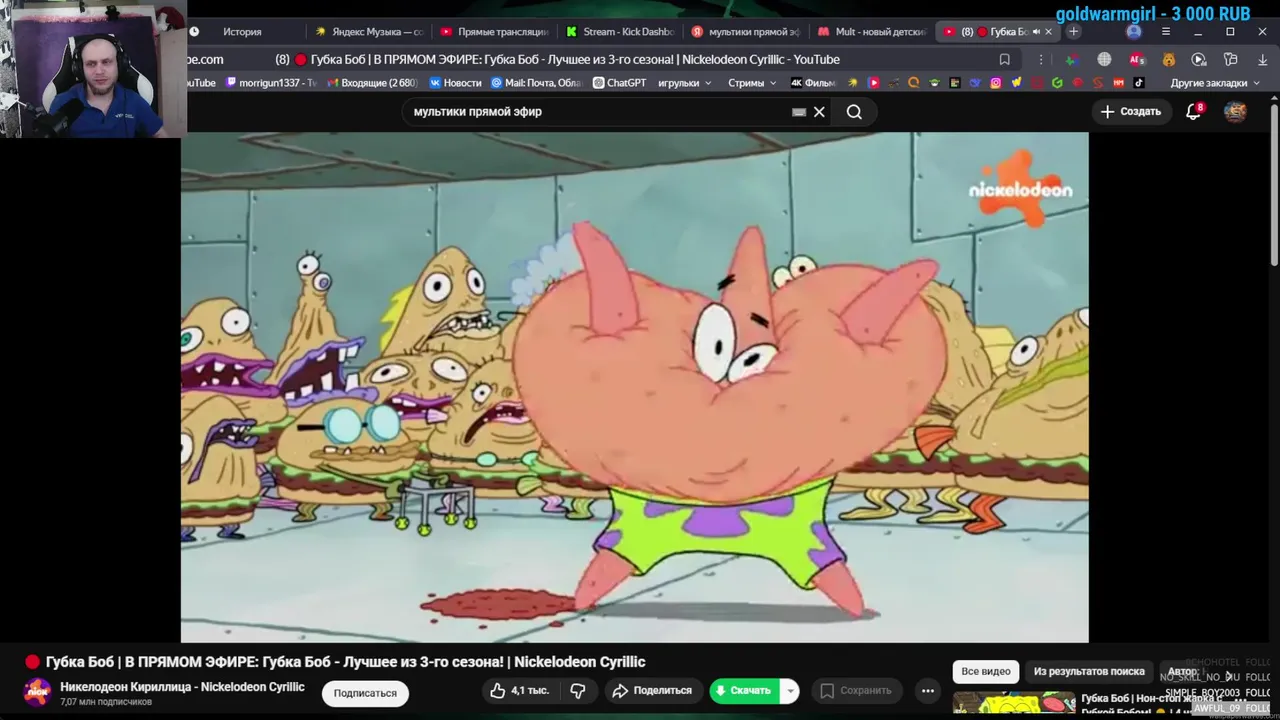
Task: Open the morrigun1337 Twitch bookmark
Action: [271, 83]
